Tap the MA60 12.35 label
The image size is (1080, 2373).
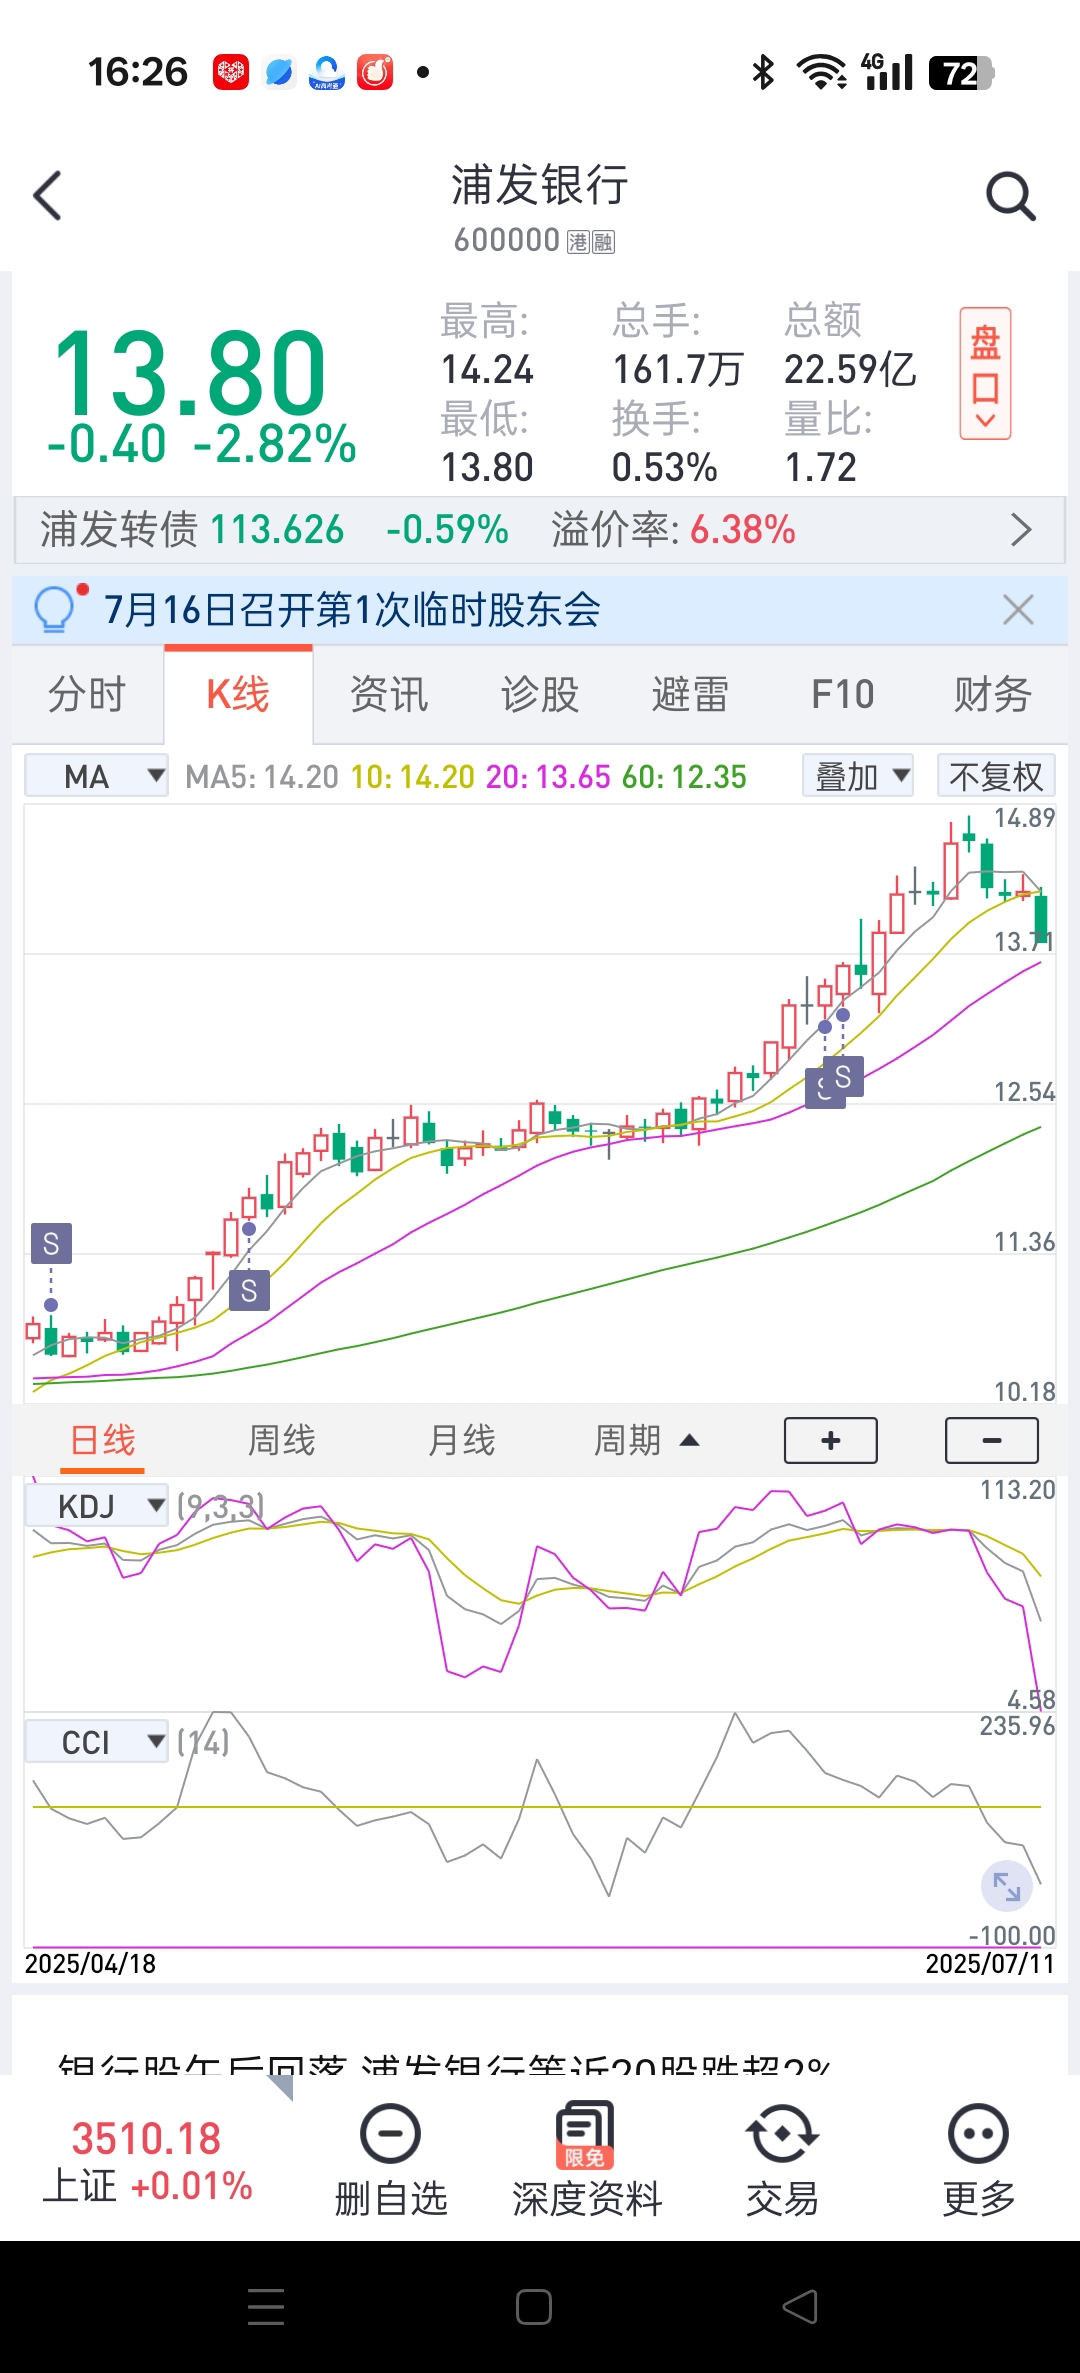point(684,777)
